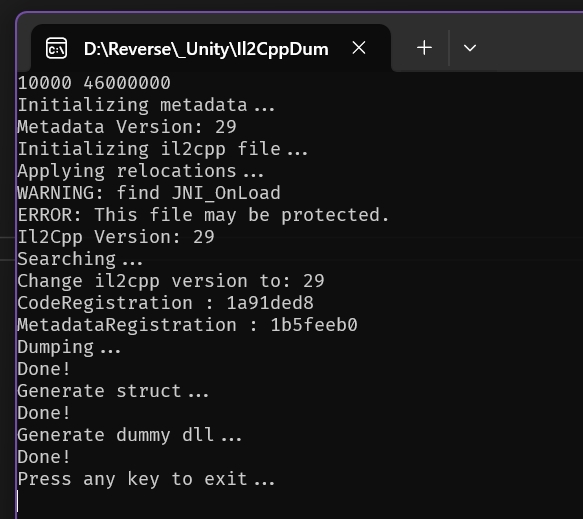Click the blinking cursor on the last line
Viewport: 583px width, 519px height.
17,501
